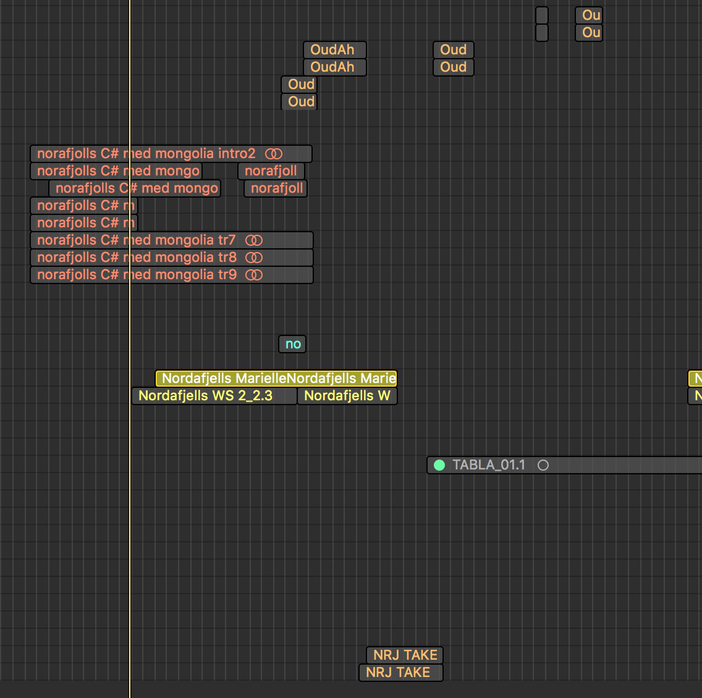Click stereo icon on mongolia tr7 region
The image size is (702, 698).
254,240
